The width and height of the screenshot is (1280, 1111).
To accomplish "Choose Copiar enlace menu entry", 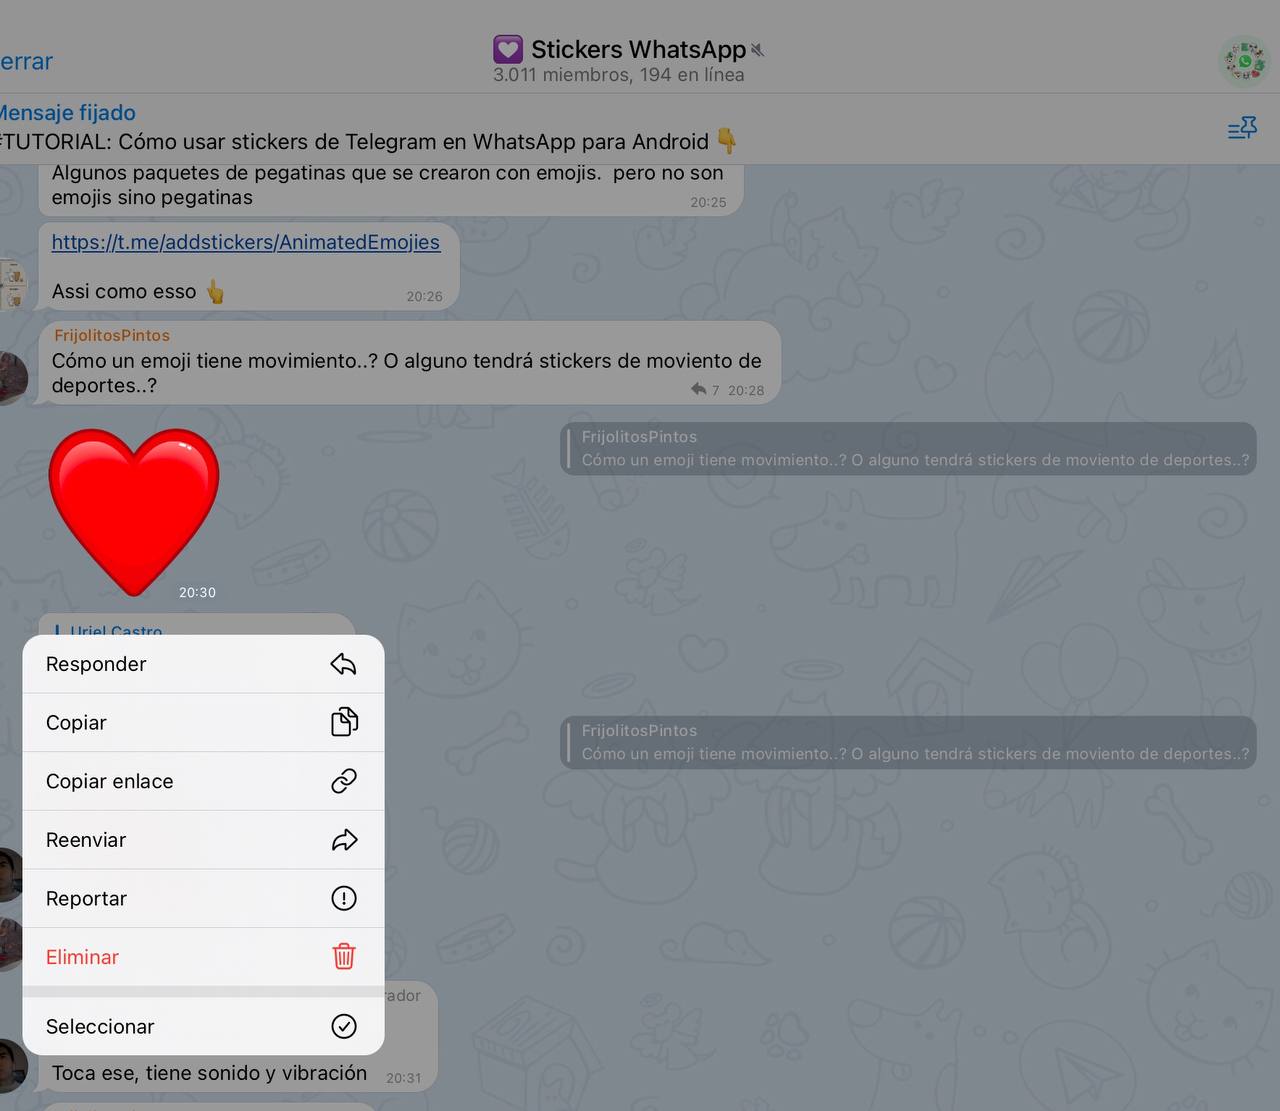I will coord(204,781).
